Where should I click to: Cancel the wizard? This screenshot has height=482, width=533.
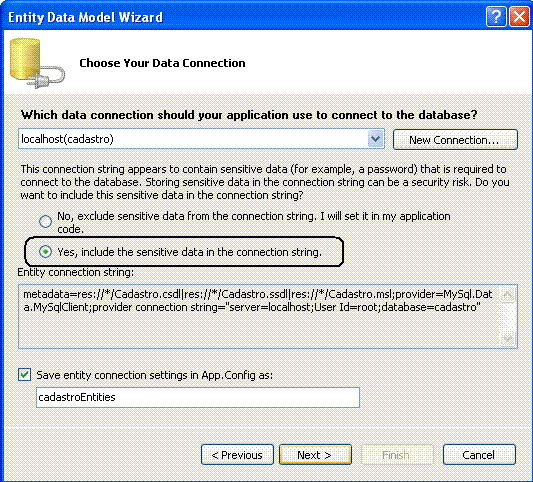coord(479,454)
